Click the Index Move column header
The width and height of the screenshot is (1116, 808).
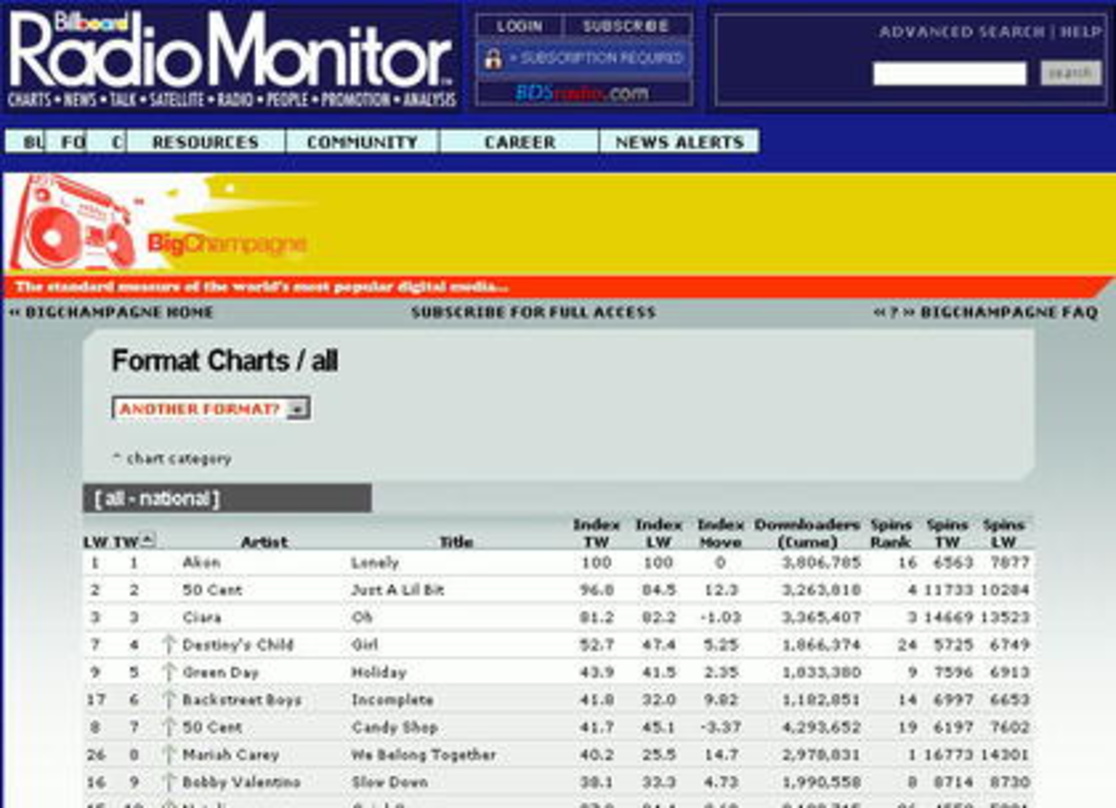pyautogui.click(x=720, y=533)
